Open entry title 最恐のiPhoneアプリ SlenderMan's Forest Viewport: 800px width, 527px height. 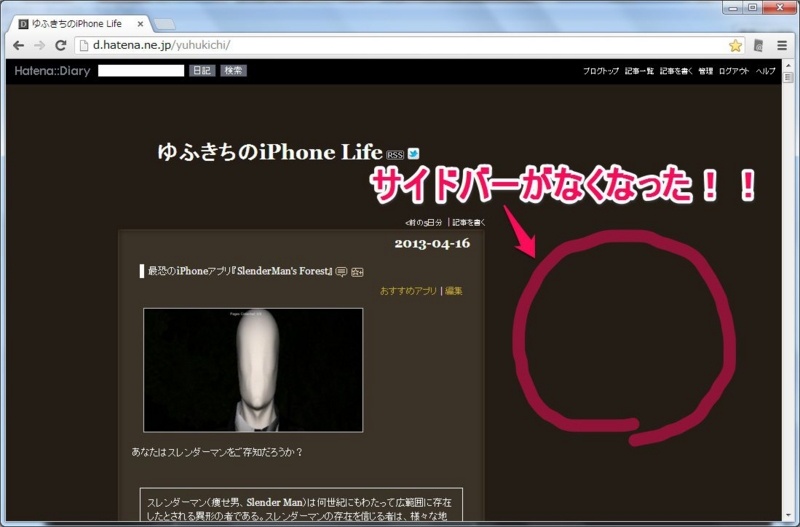(x=240, y=271)
